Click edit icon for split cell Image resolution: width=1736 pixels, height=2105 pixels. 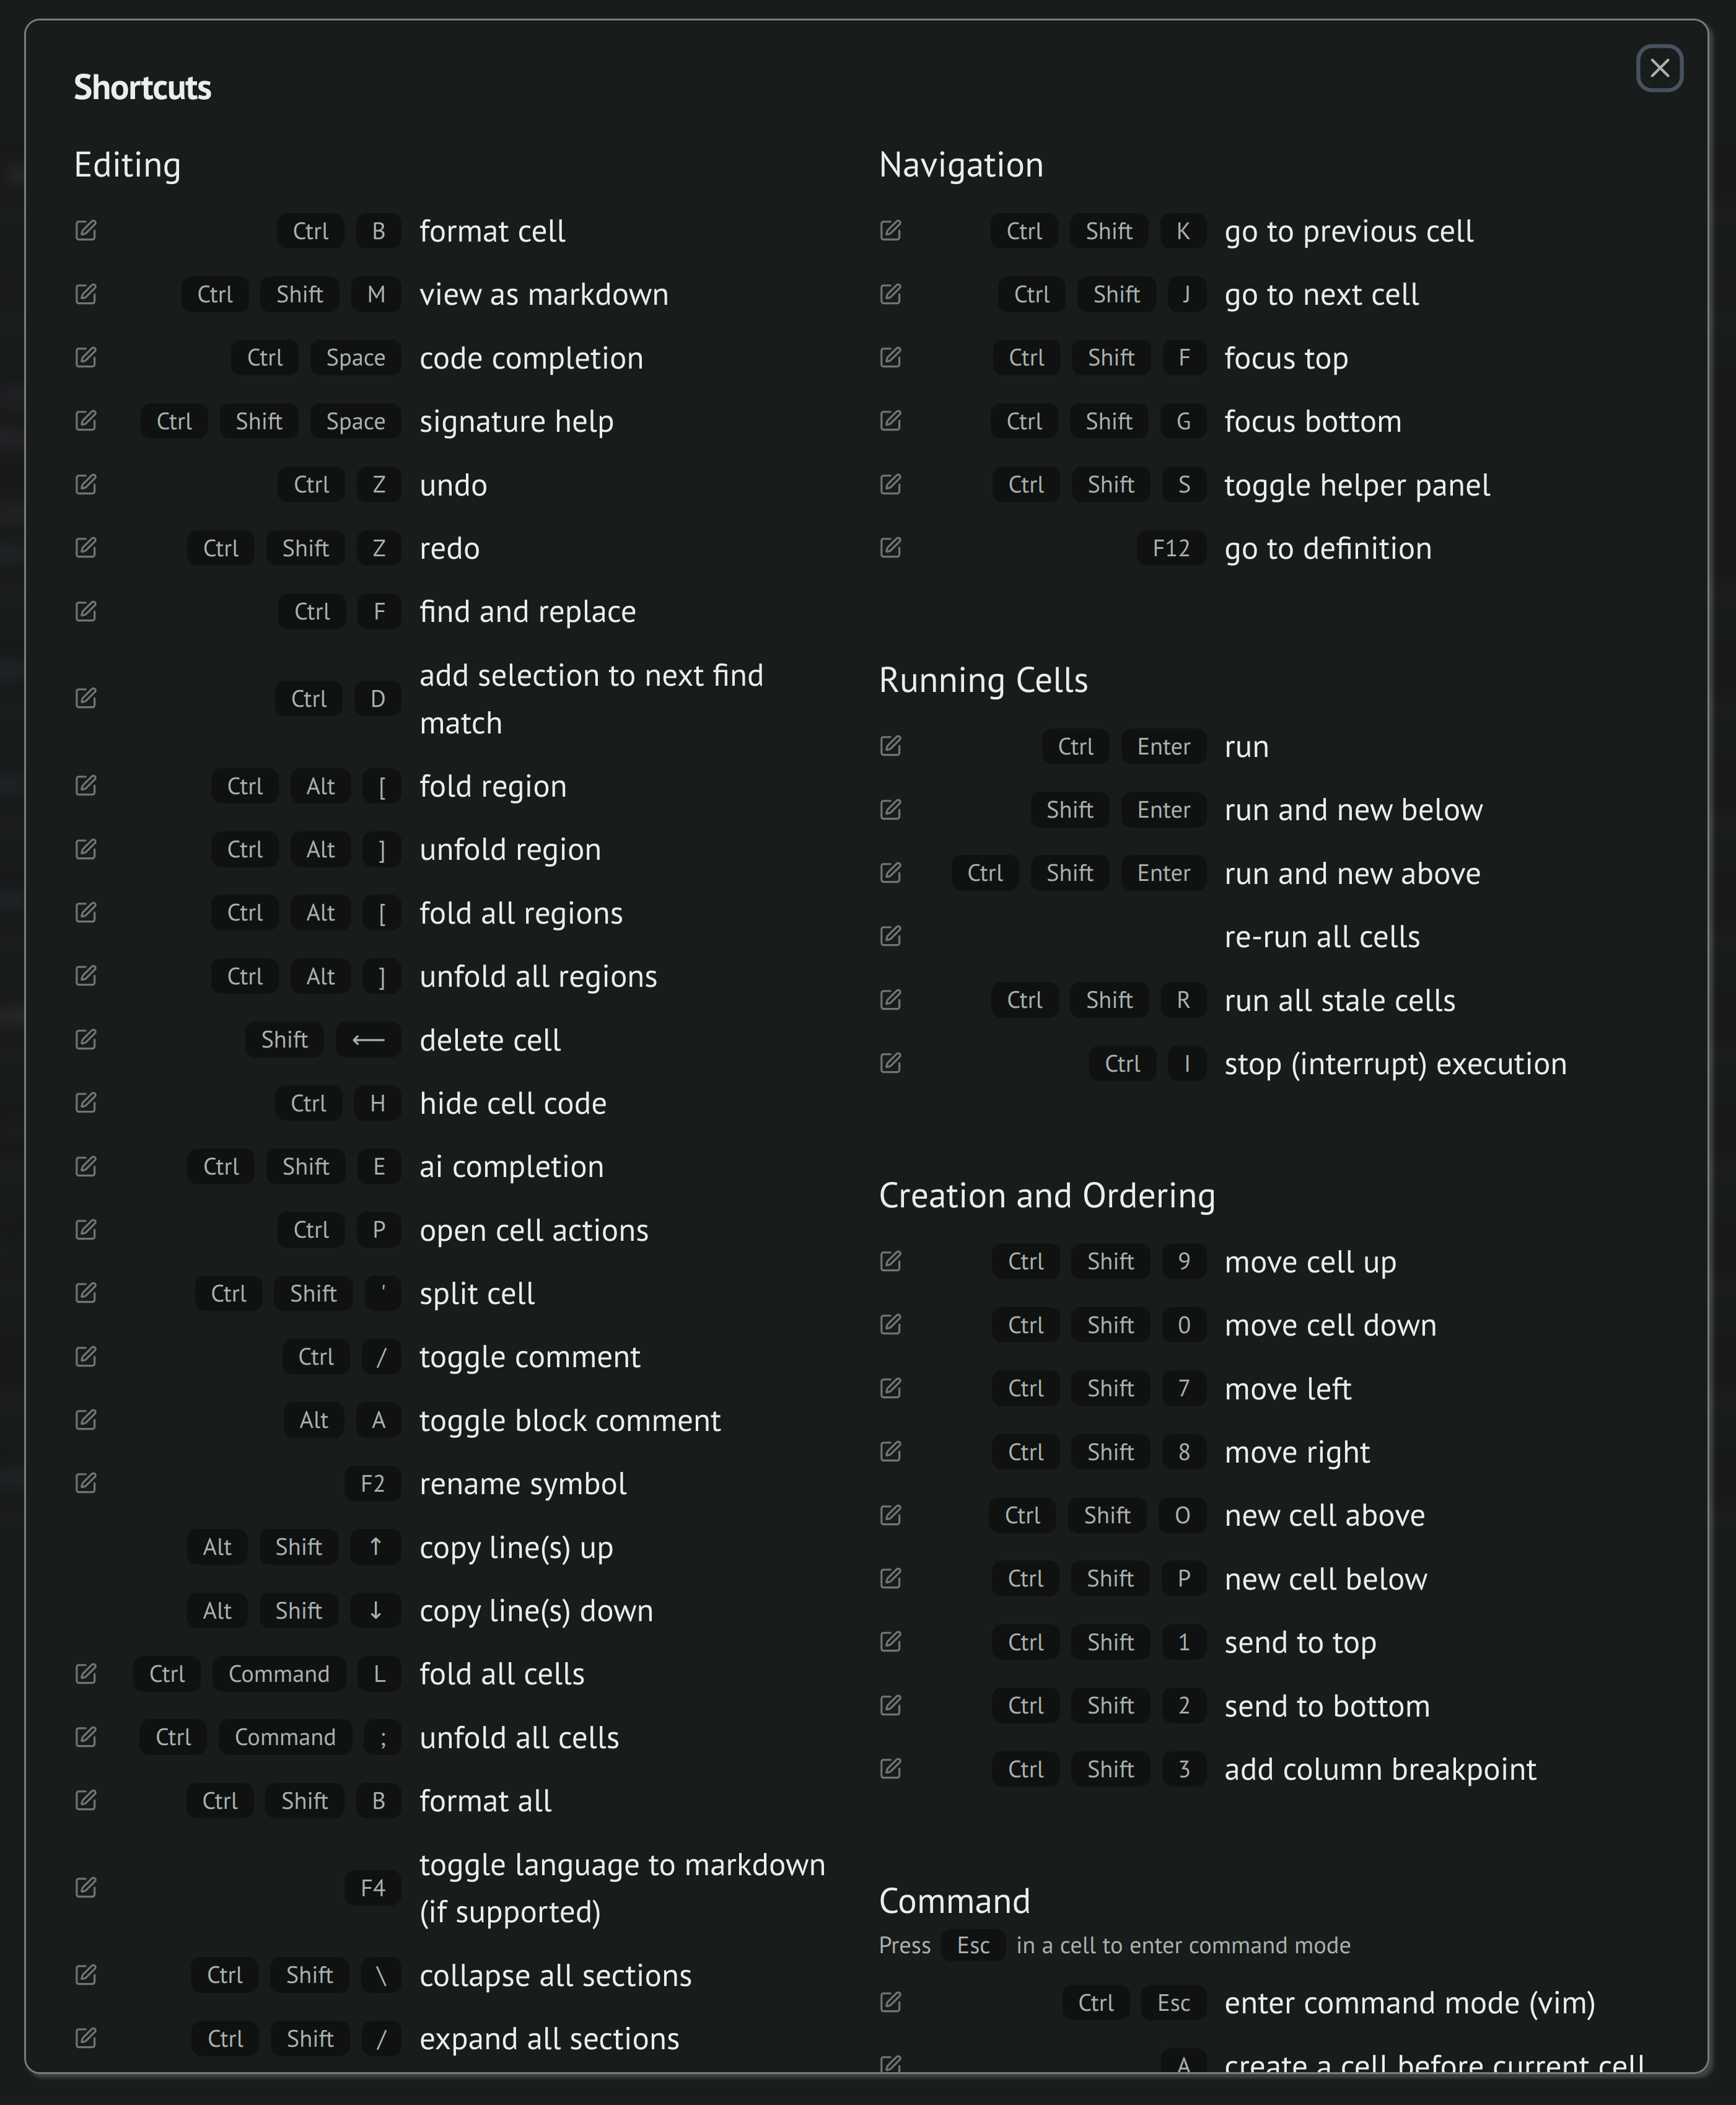coord(86,1293)
